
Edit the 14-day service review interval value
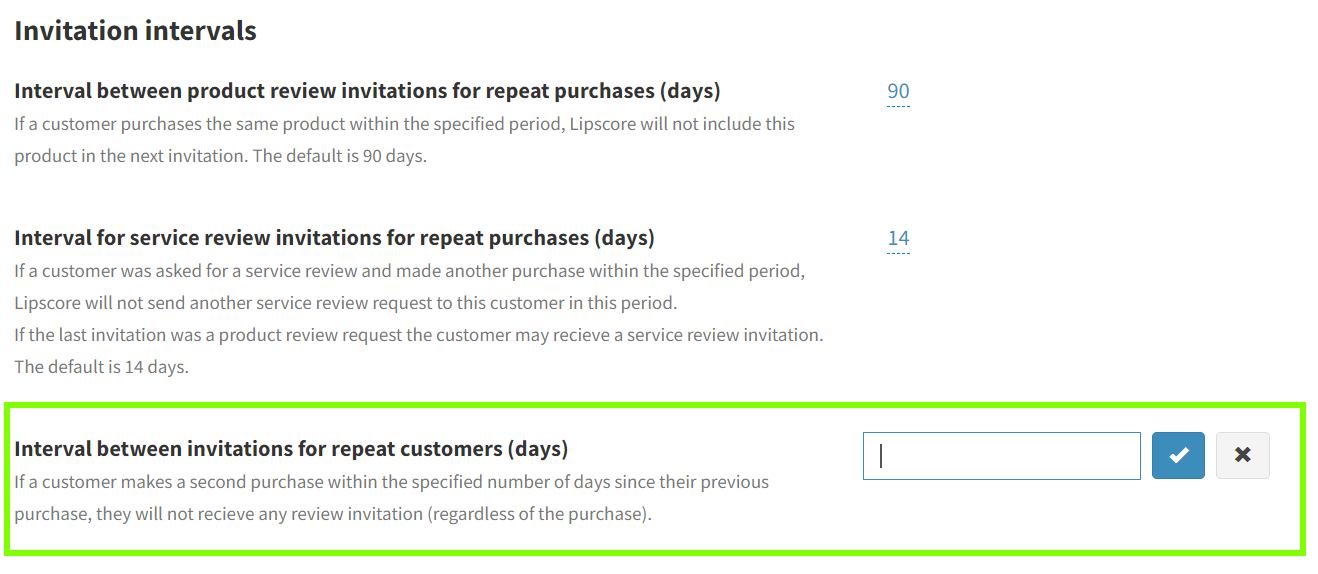[x=898, y=239]
